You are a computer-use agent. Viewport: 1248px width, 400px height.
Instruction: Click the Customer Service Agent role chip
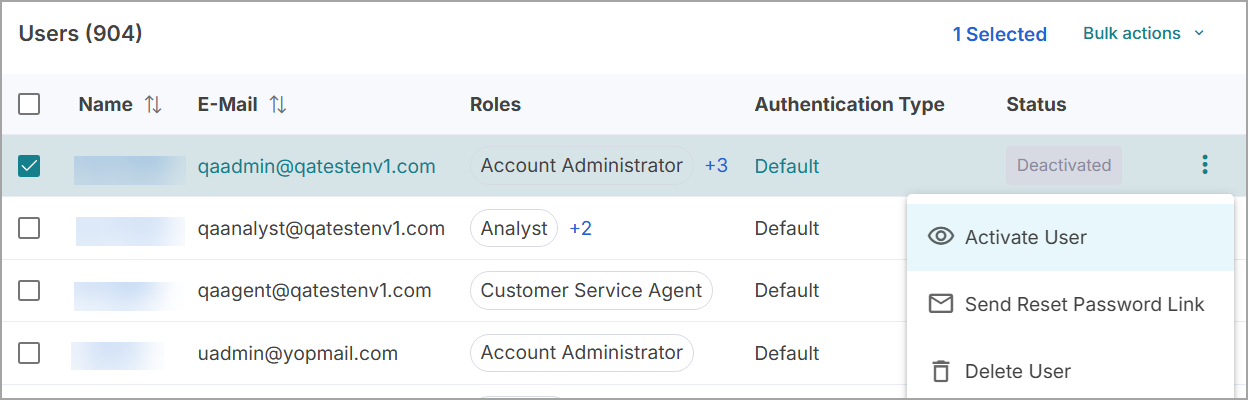coord(591,291)
